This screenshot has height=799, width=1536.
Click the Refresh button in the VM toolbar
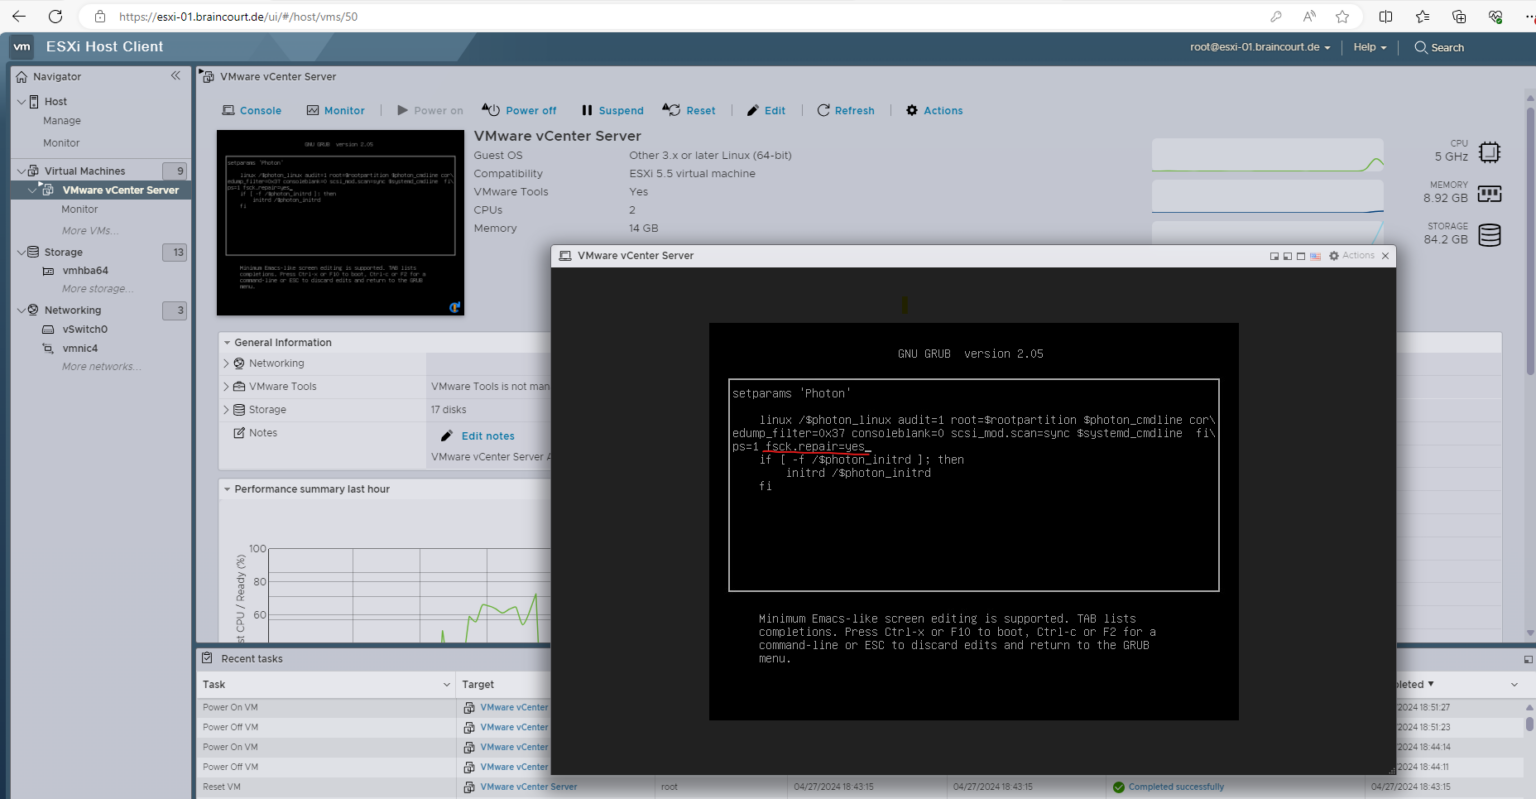point(846,110)
